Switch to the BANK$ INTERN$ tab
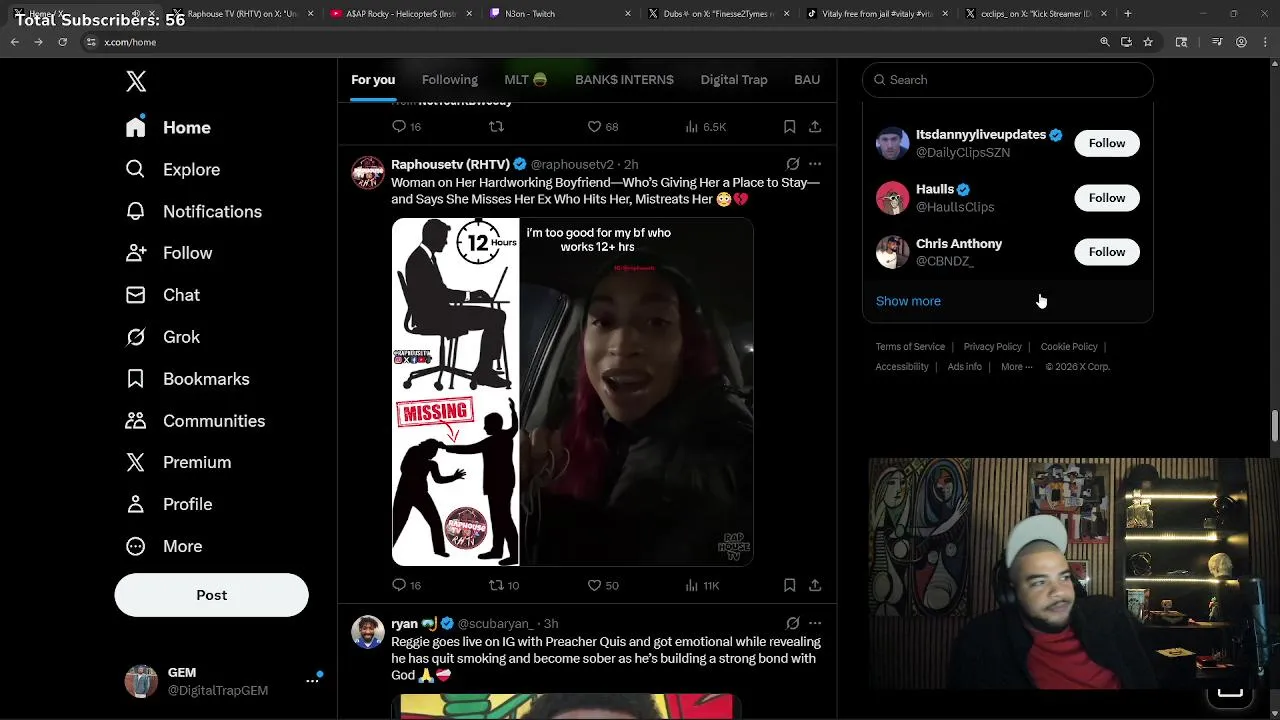The image size is (1280, 720). coord(624,80)
